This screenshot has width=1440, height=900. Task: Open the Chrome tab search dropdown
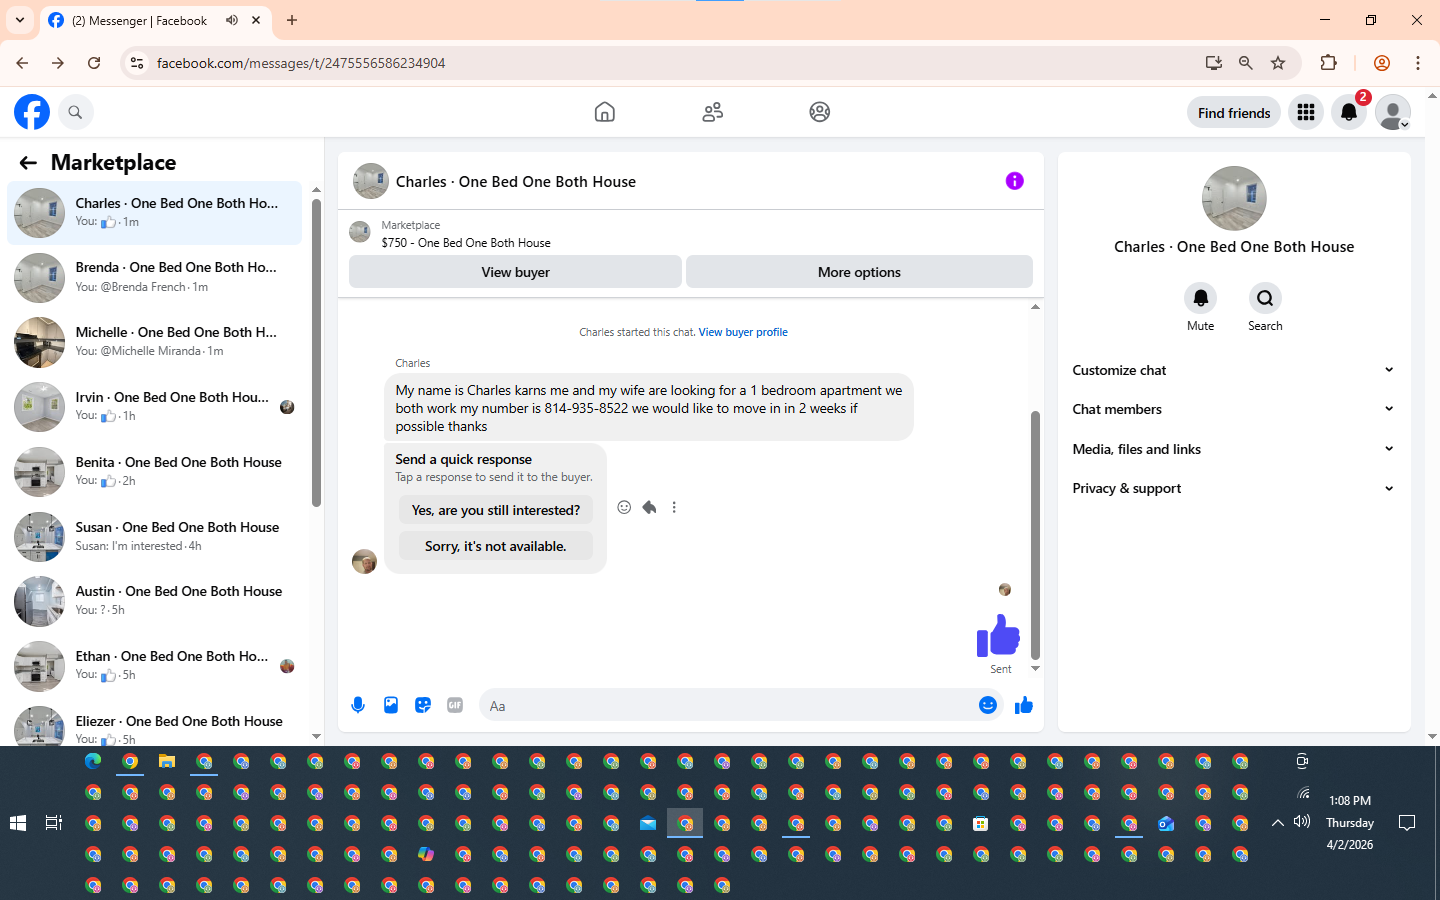pos(20,20)
